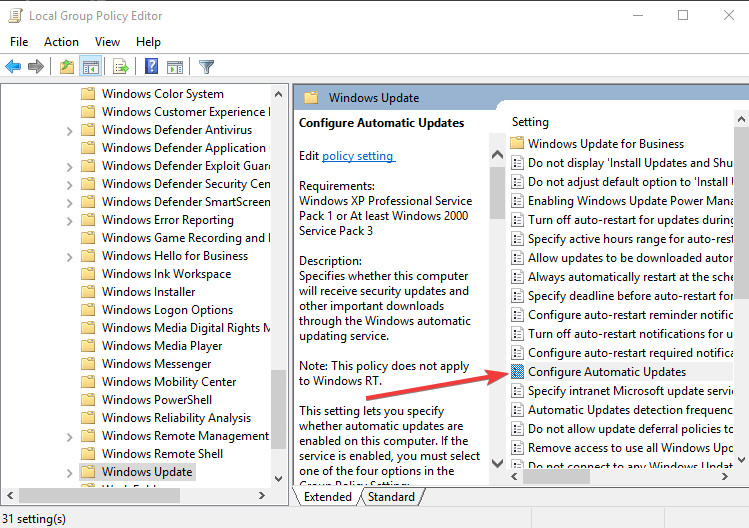Viewport: 749px width, 528px height.
Task: Click icon of Remove access to use all Windows Update
Action: coord(517,448)
